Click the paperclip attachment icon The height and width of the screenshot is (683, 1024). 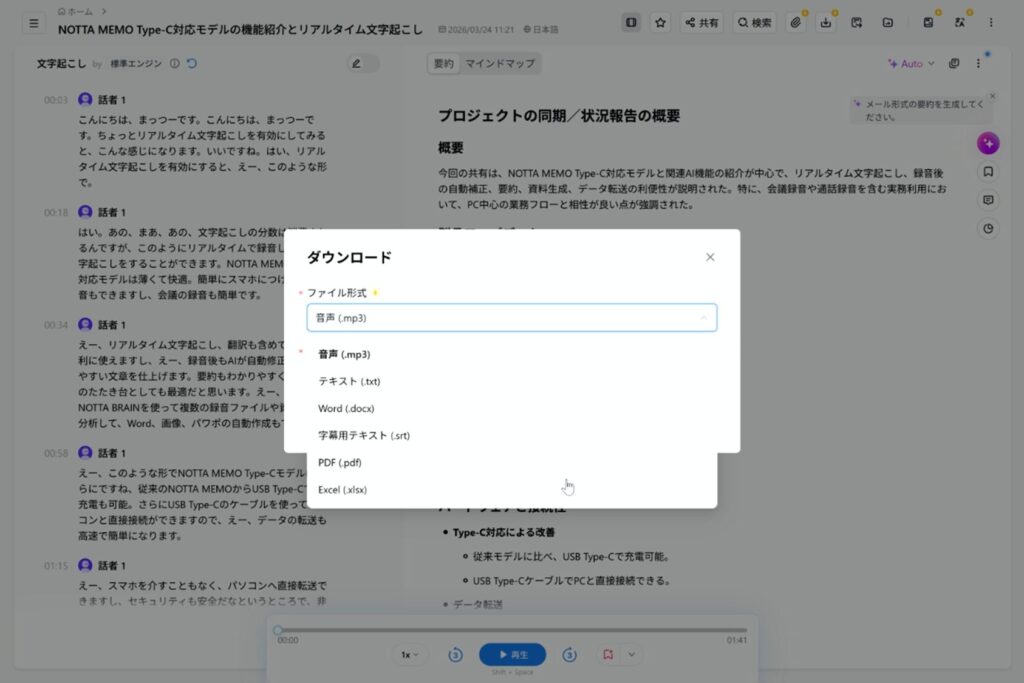point(796,22)
